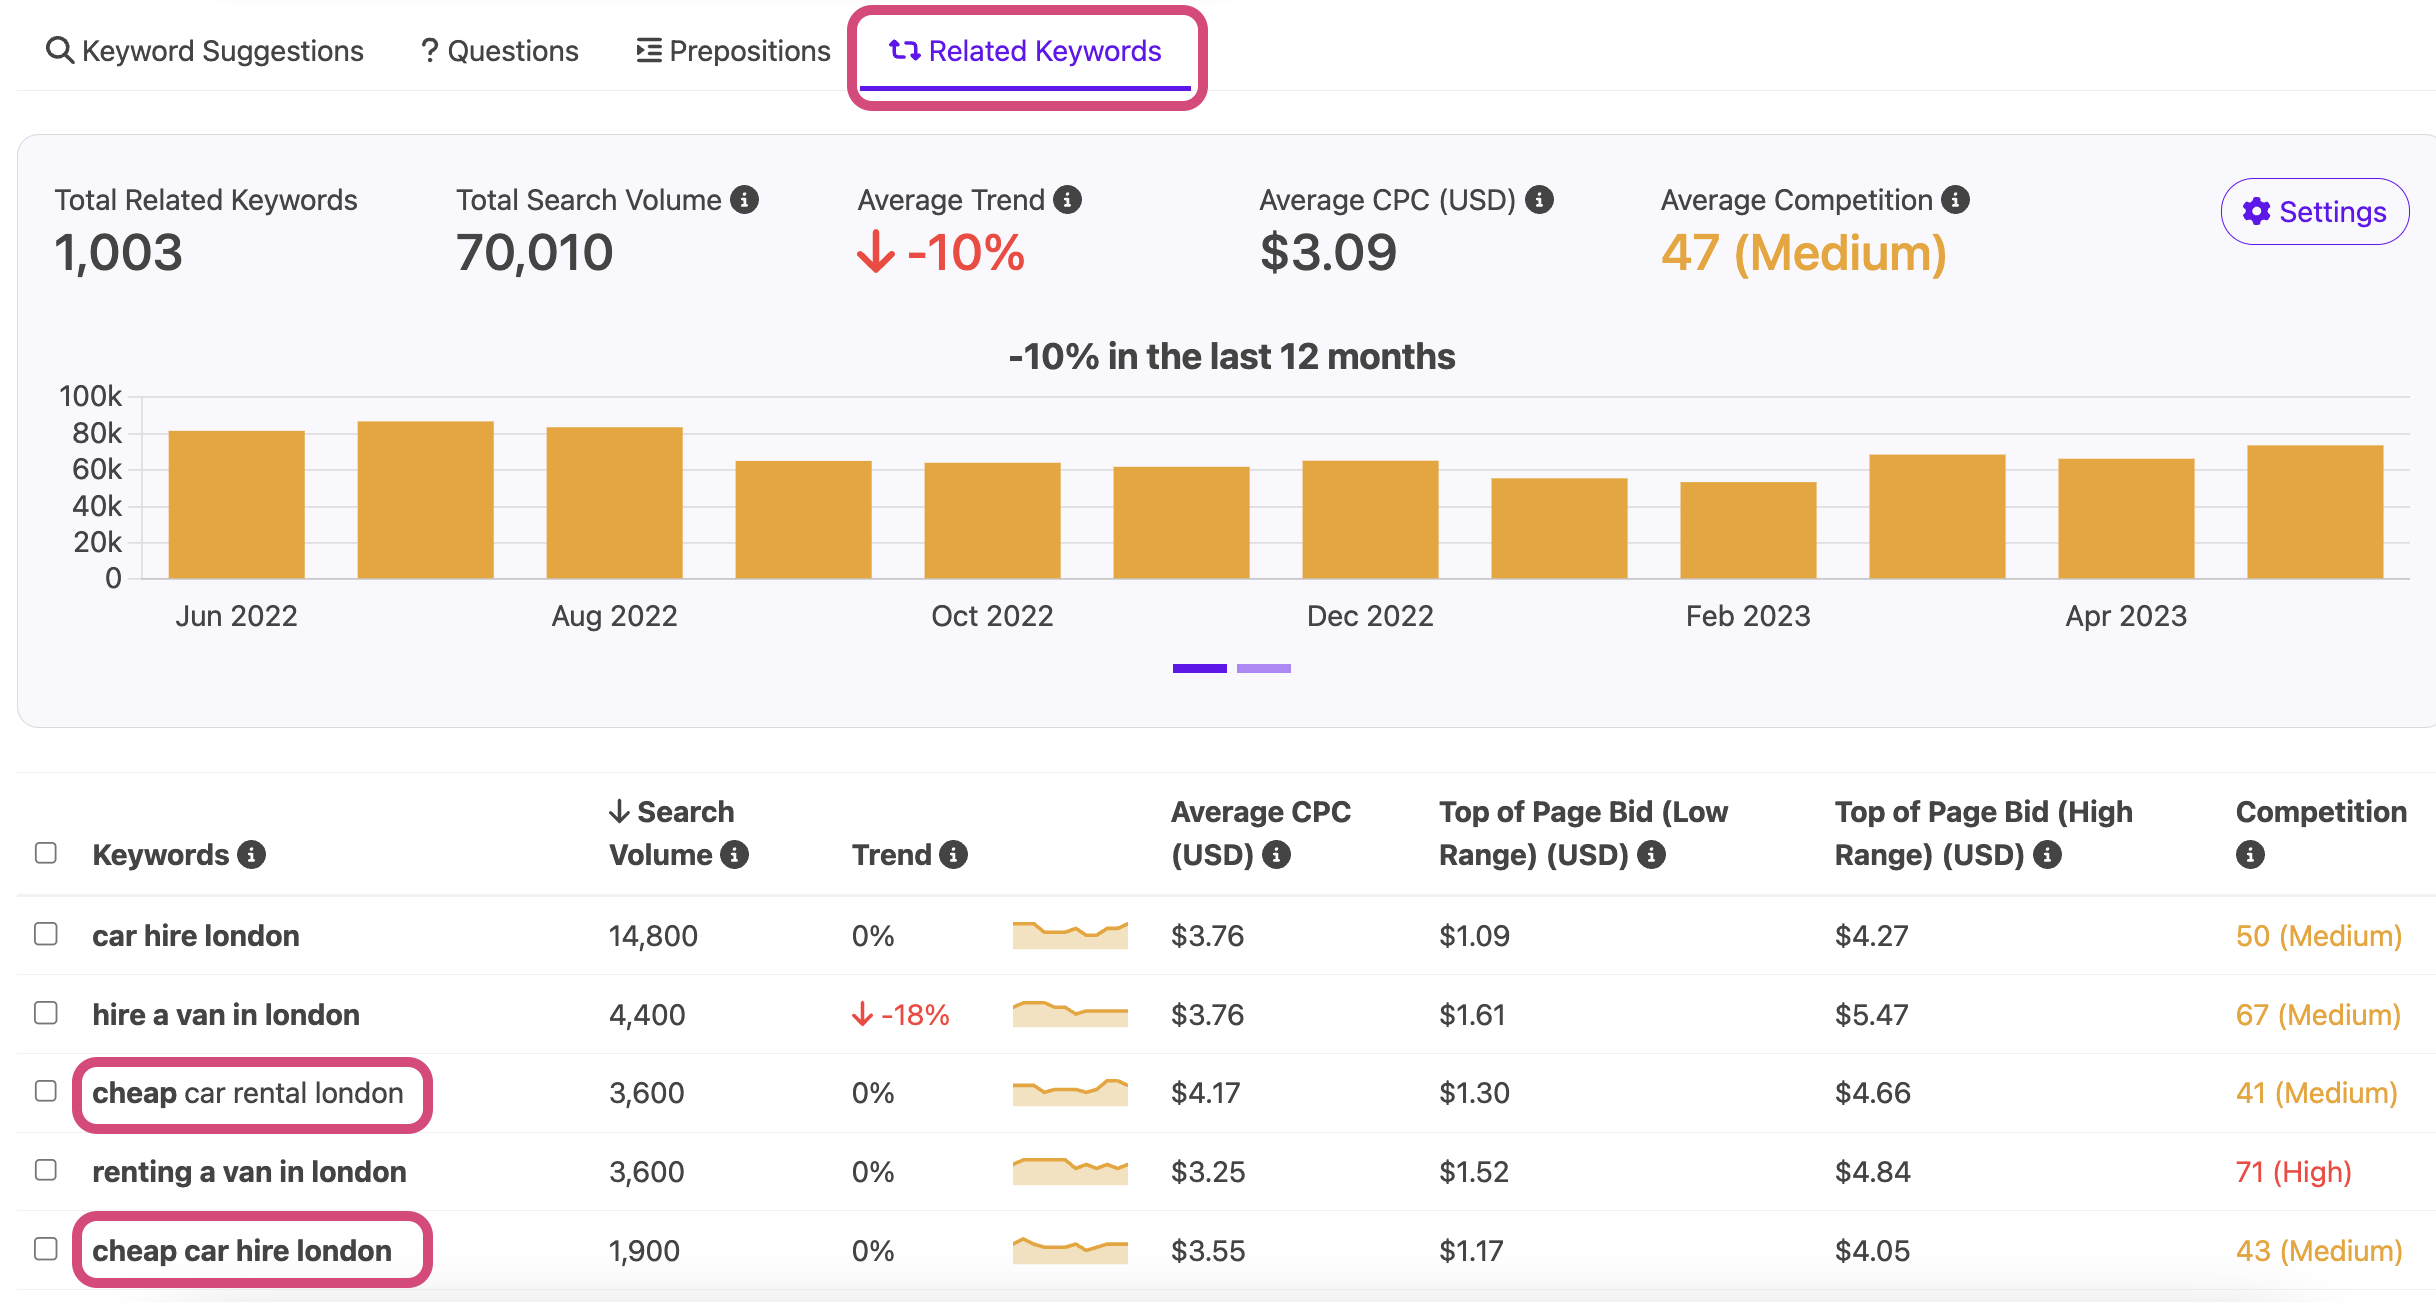The height and width of the screenshot is (1302, 2436).
Task: Click the Aug 2022 chart bar
Action: coord(614,502)
